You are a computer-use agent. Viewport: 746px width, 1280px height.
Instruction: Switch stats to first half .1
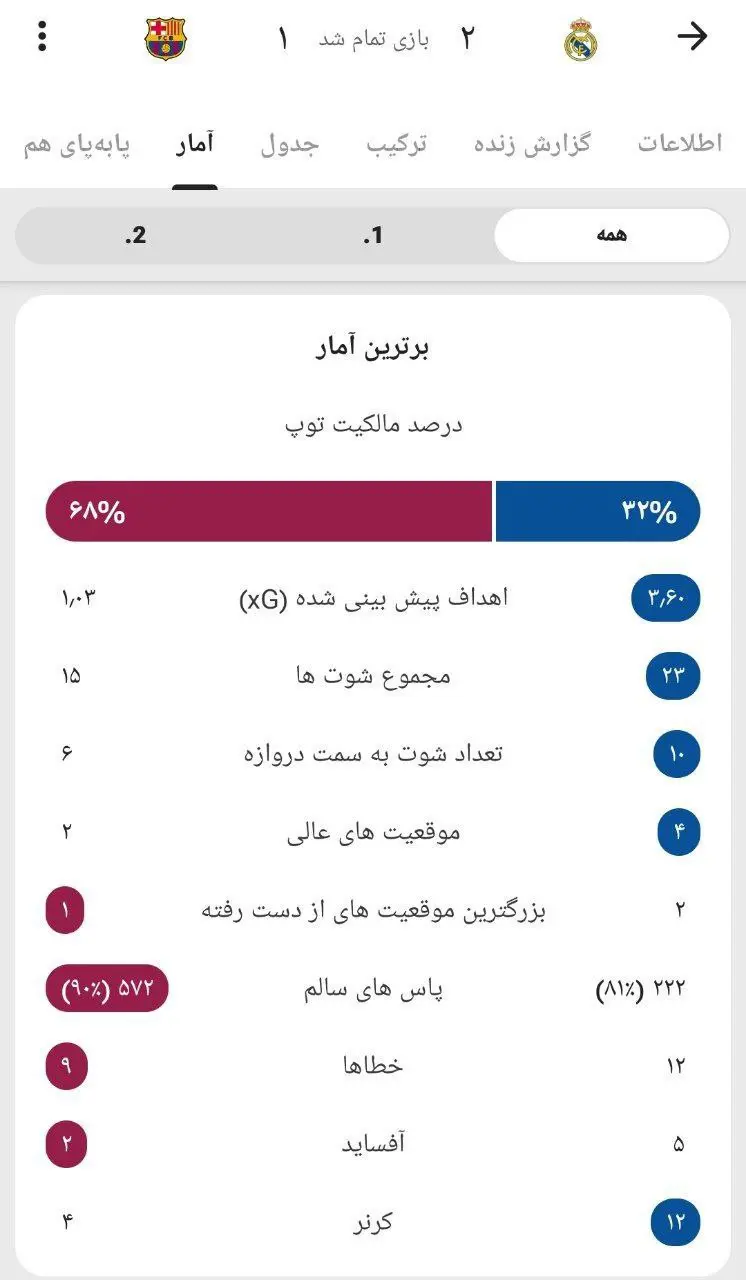[373, 234]
